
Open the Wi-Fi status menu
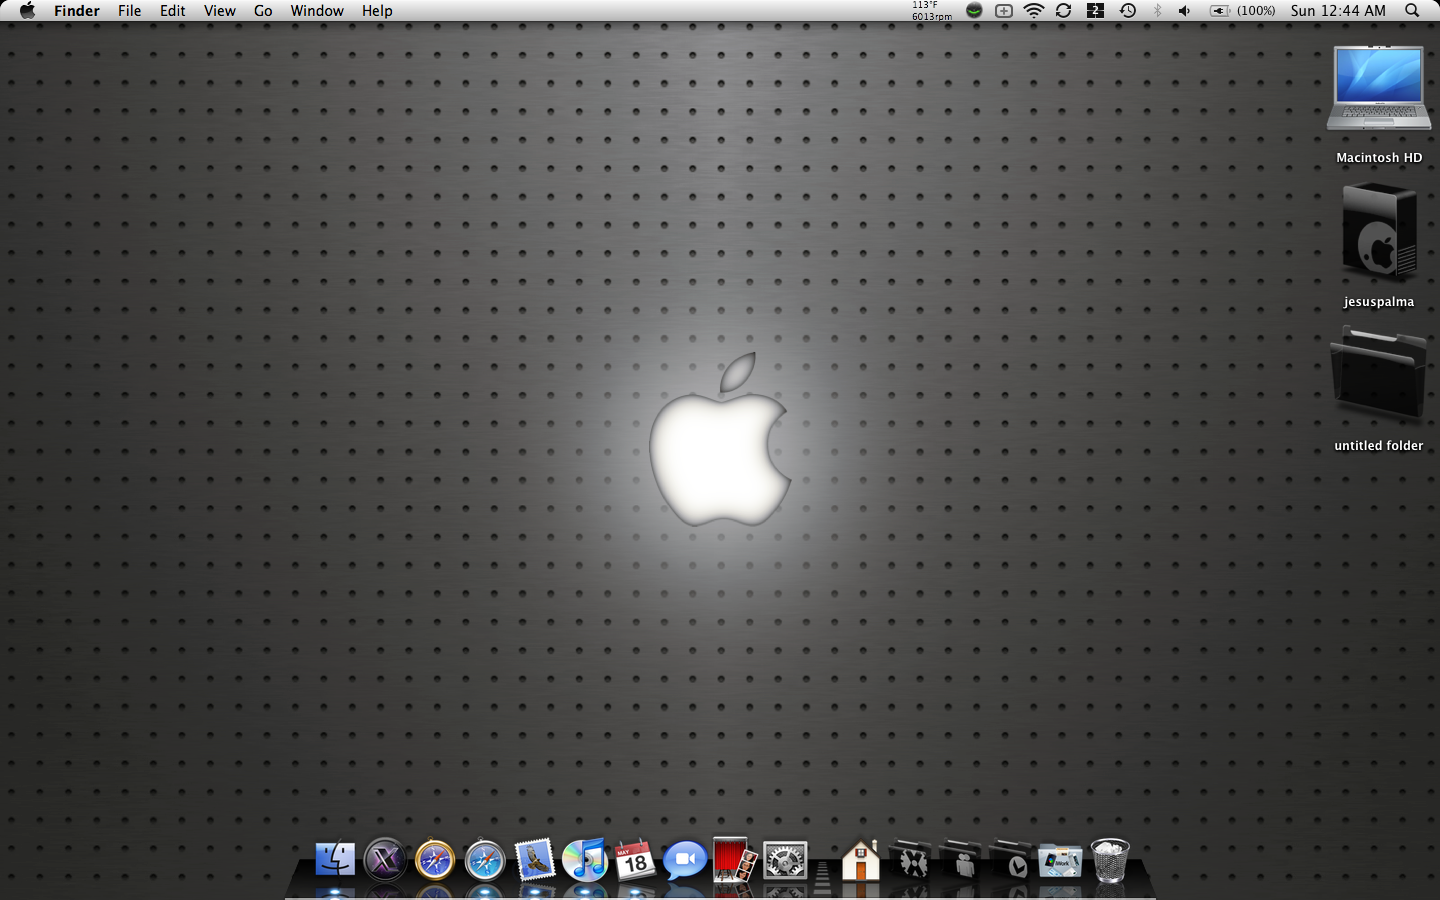[1034, 11]
